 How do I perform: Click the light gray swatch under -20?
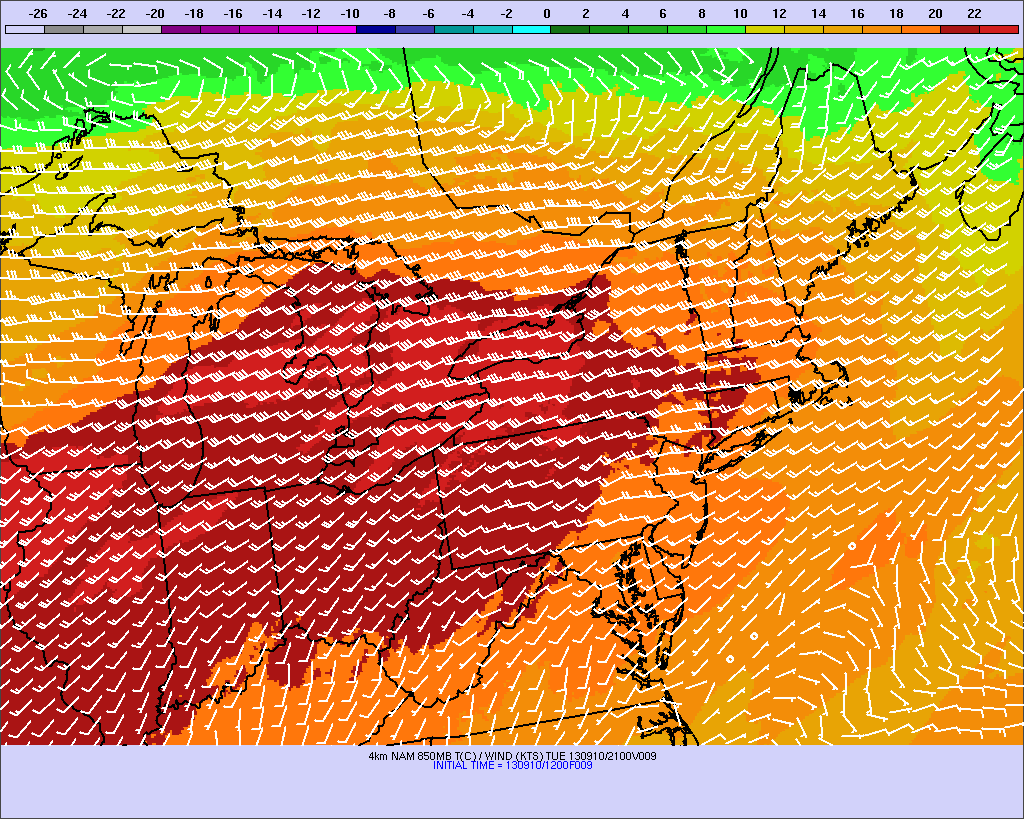click(x=142, y=30)
